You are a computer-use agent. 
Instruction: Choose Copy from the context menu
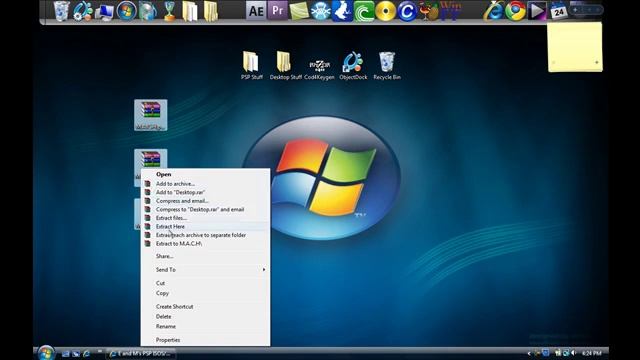pyautogui.click(x=205, y=293)
